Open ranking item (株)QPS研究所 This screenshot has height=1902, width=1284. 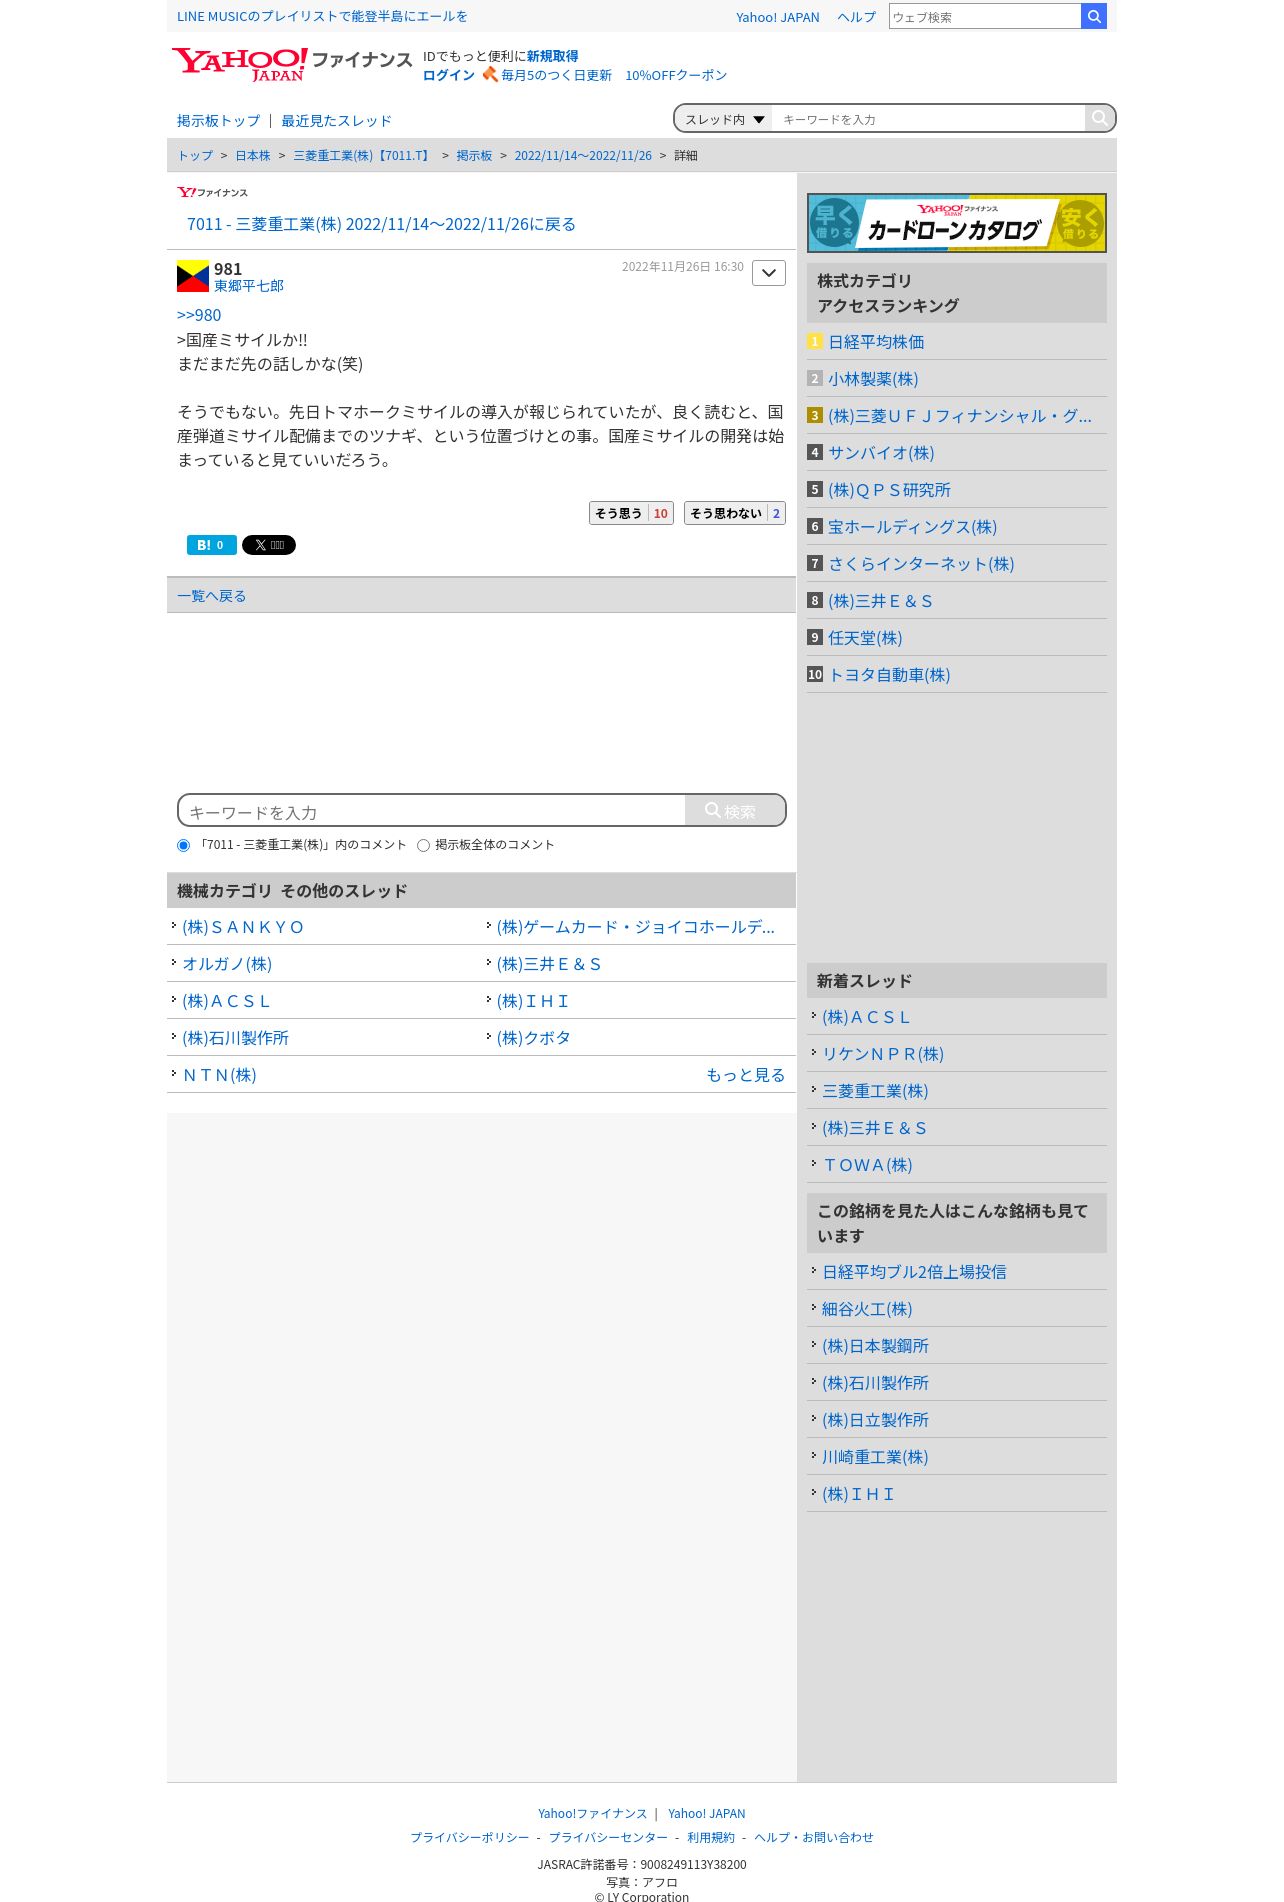[x=889, y=490]
